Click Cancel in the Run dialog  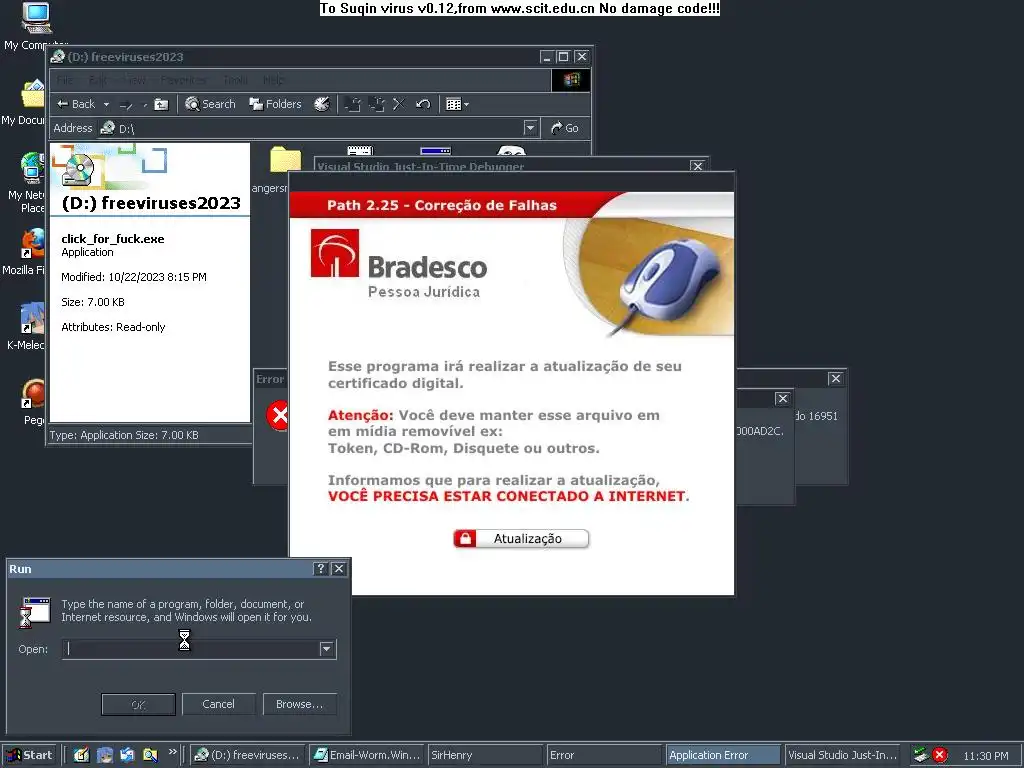[x=218, y=704]
